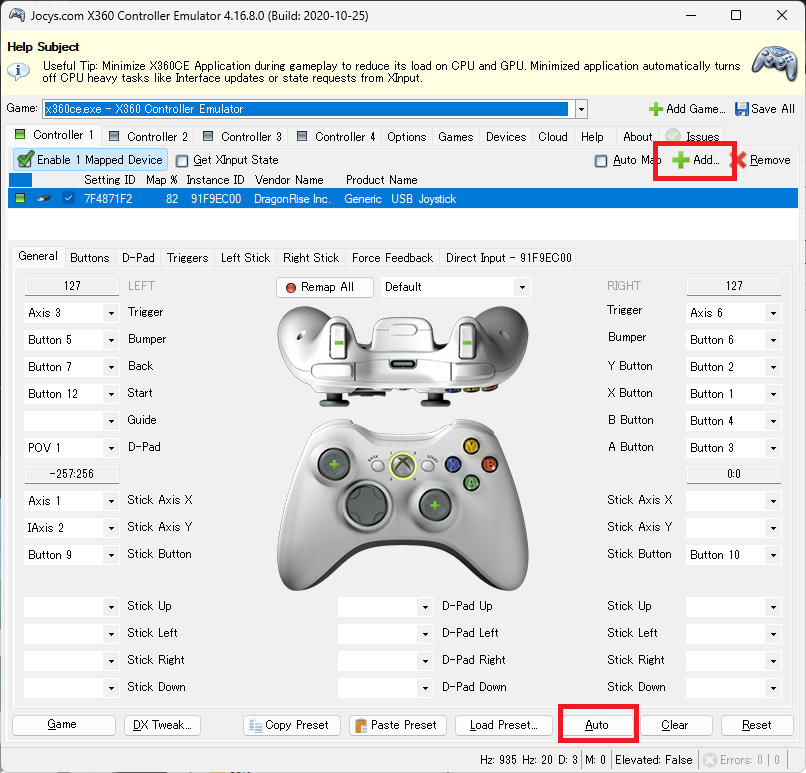Expand the Game executable dropdown
806x773 pixels.
pyautogui.click(x=581, y=109)
